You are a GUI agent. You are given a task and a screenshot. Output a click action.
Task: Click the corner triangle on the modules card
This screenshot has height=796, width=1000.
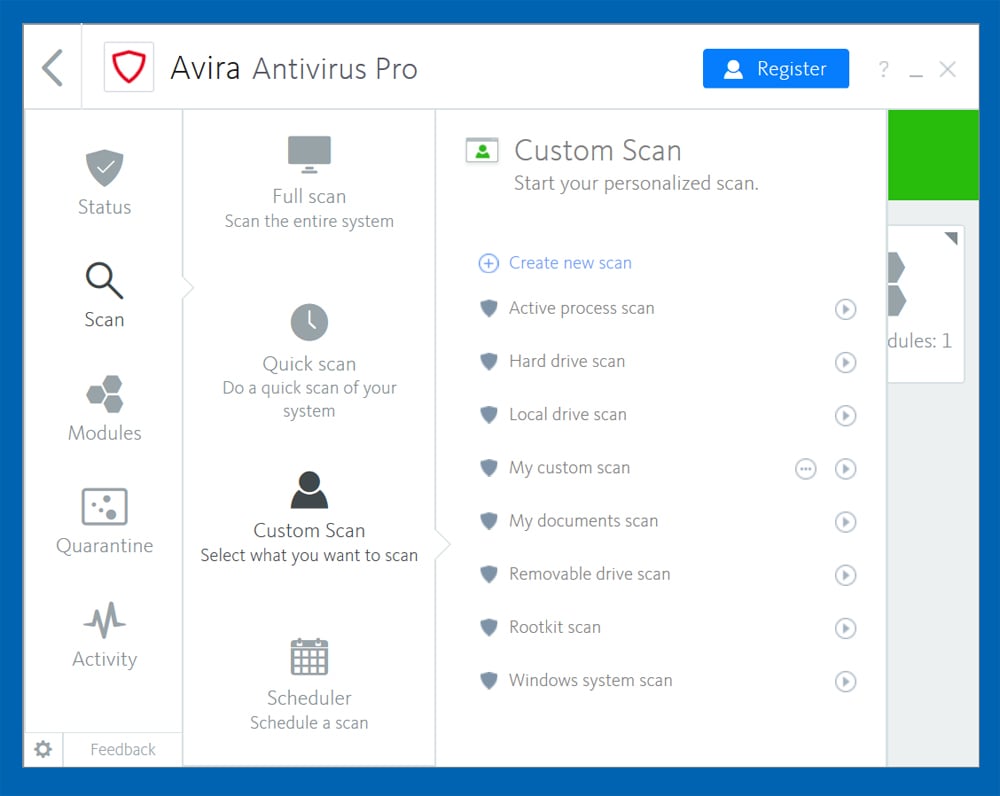[951, 239]
